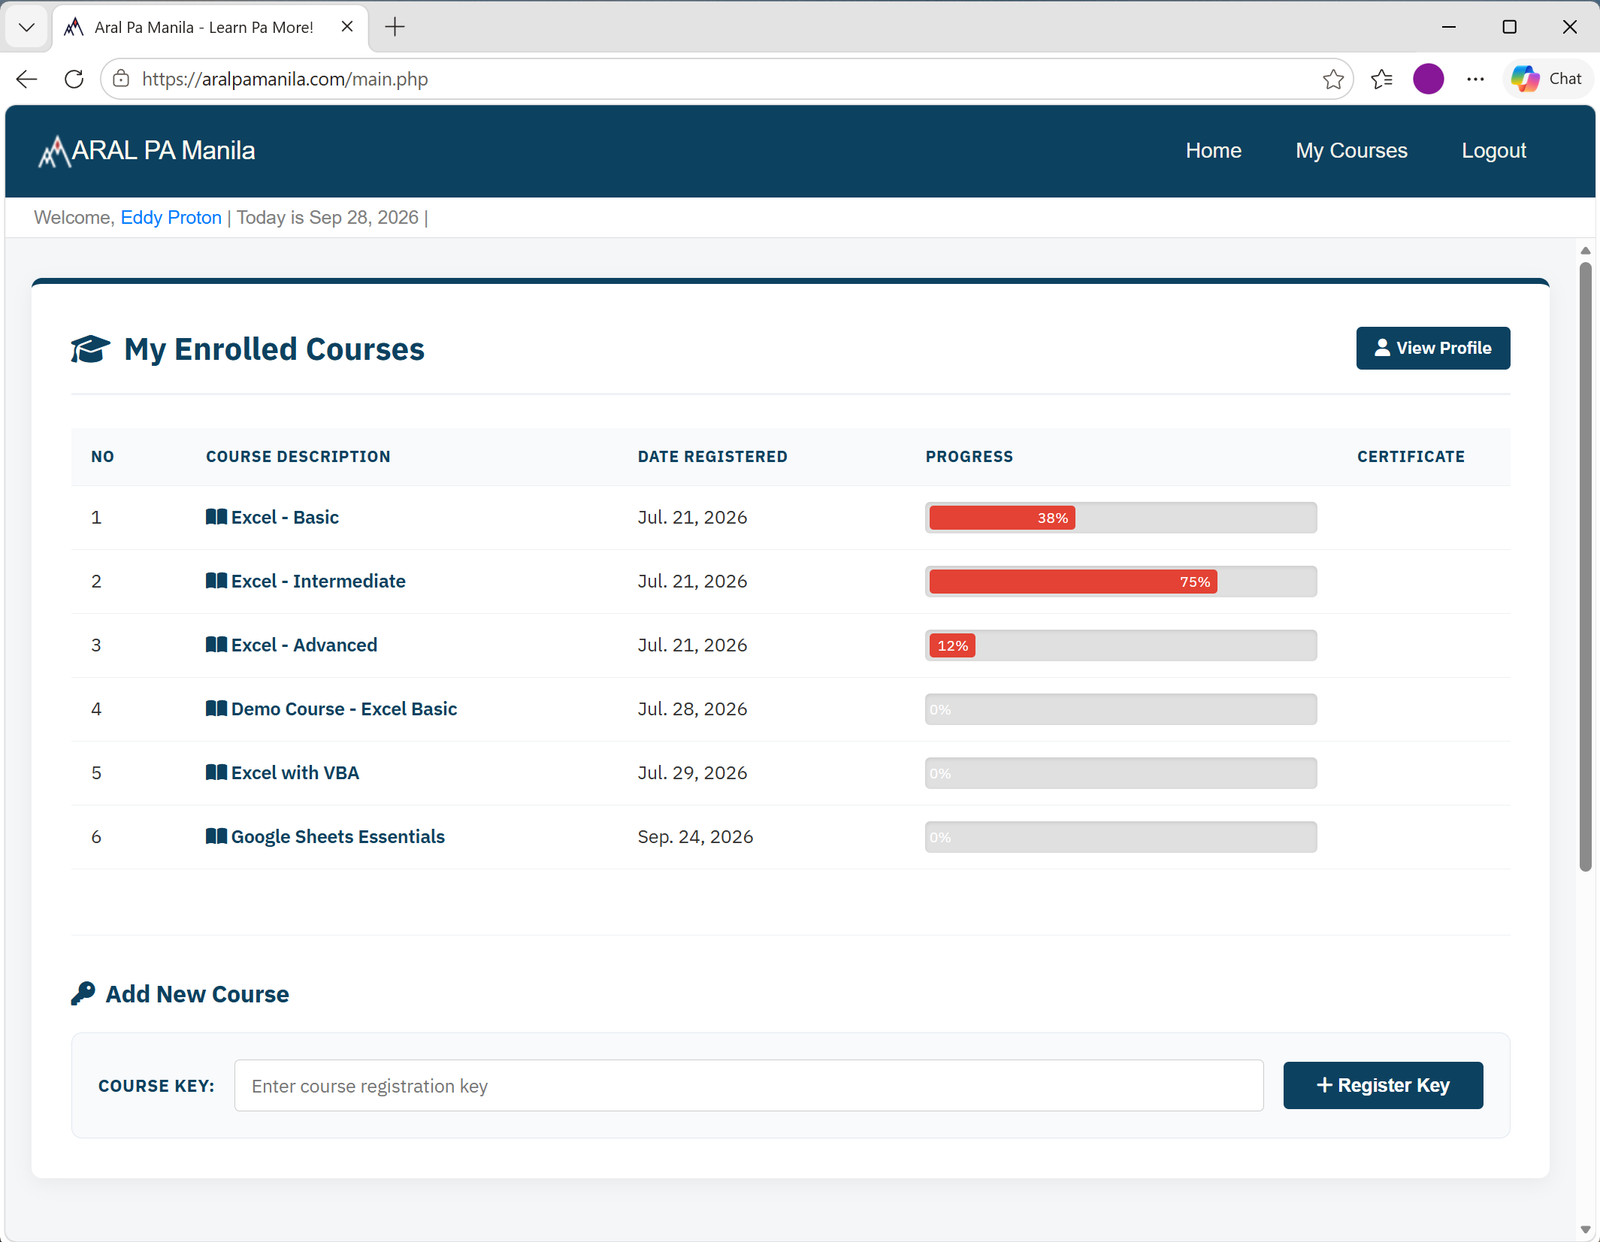Image resolution: width=1600 pixels, height=1242 pixels.
Task: Click book icon beside Excel - Intermediate
Action: 216,581
